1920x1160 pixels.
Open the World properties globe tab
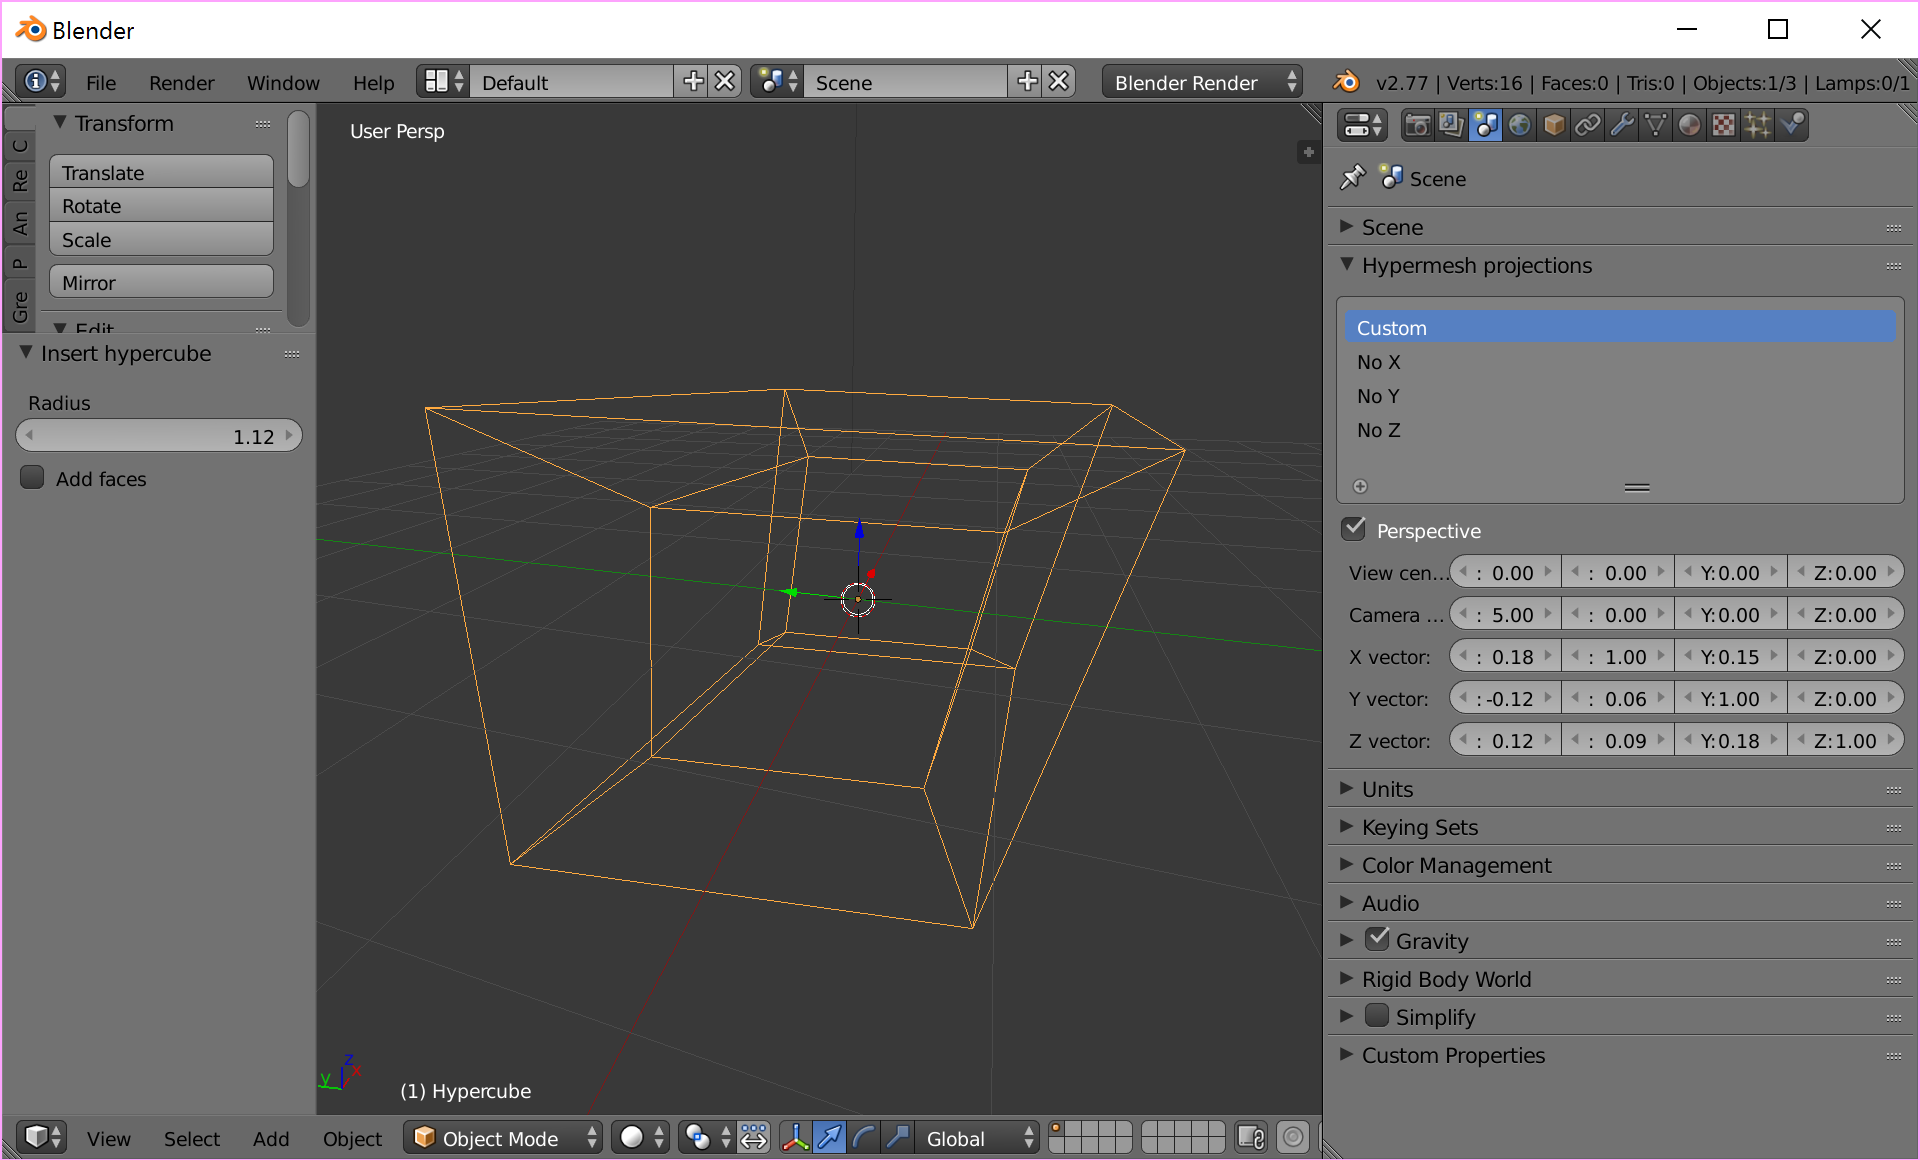1520,126
